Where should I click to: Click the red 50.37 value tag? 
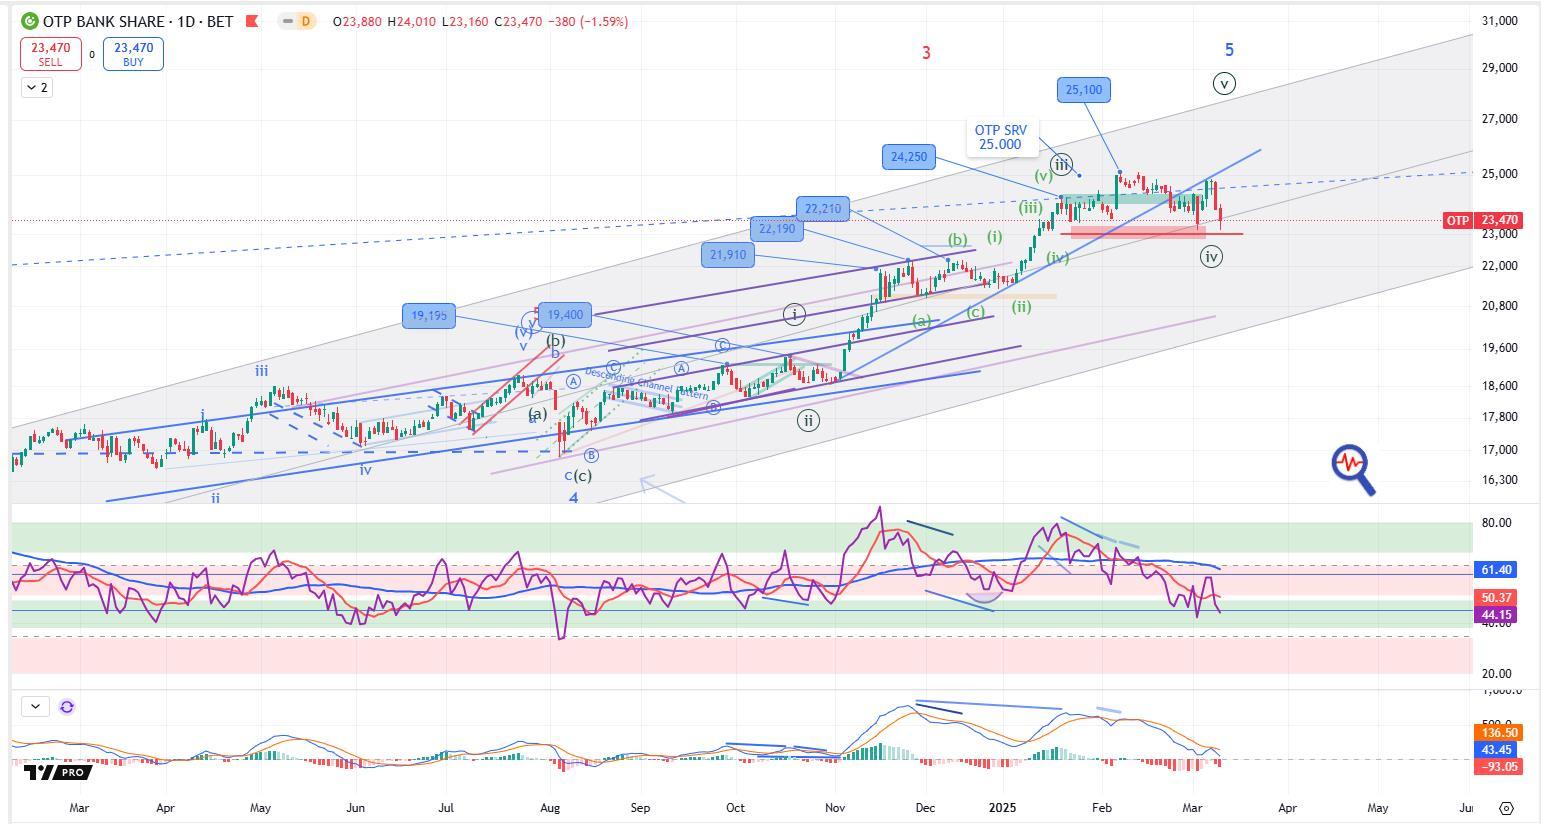click(x=1496, y=597)
